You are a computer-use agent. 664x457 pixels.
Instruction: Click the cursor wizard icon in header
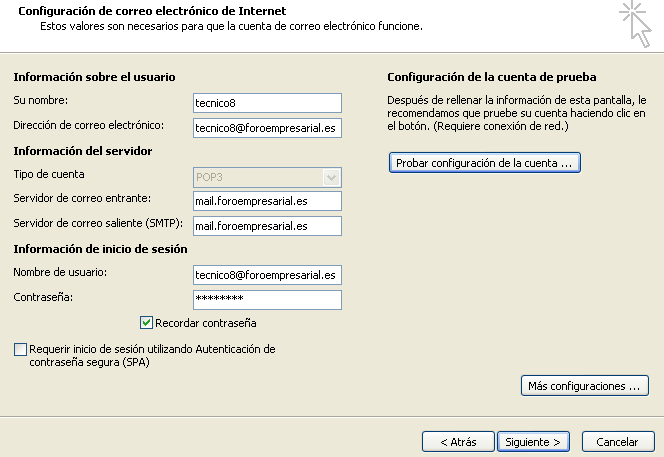coord(635,24)
